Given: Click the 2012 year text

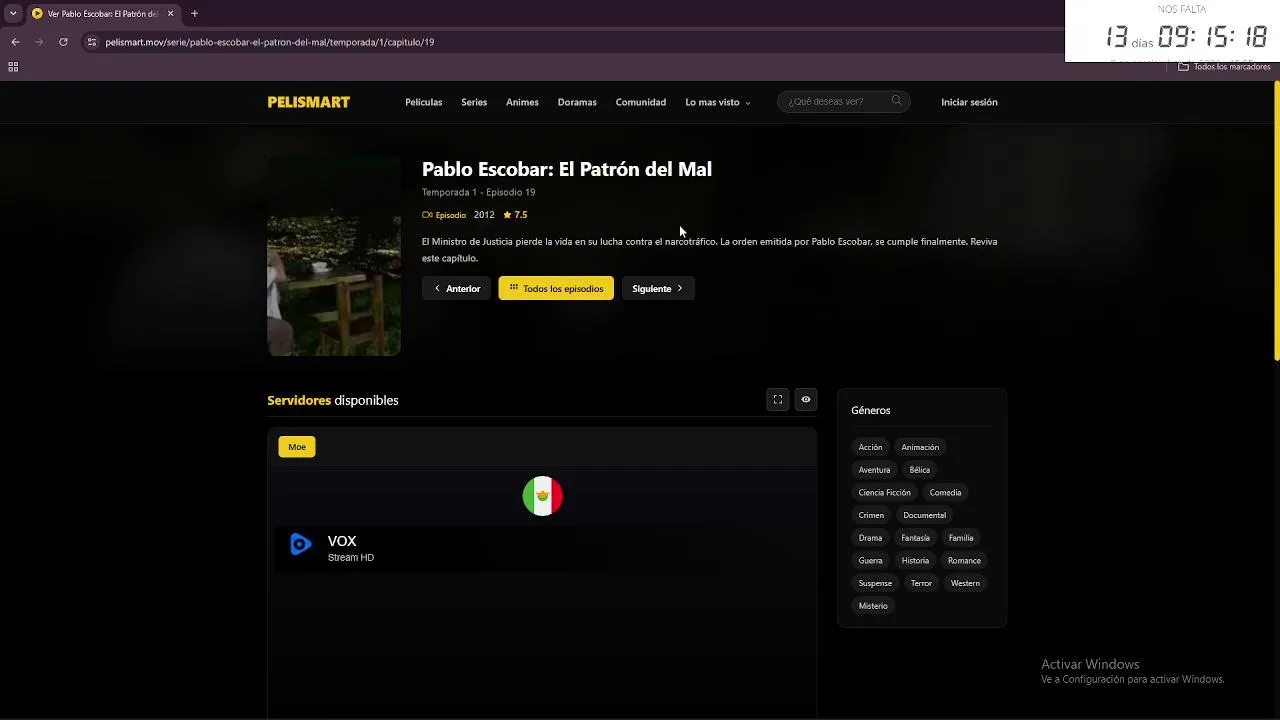Looking at the screenshot, I should tap(484, 215).
